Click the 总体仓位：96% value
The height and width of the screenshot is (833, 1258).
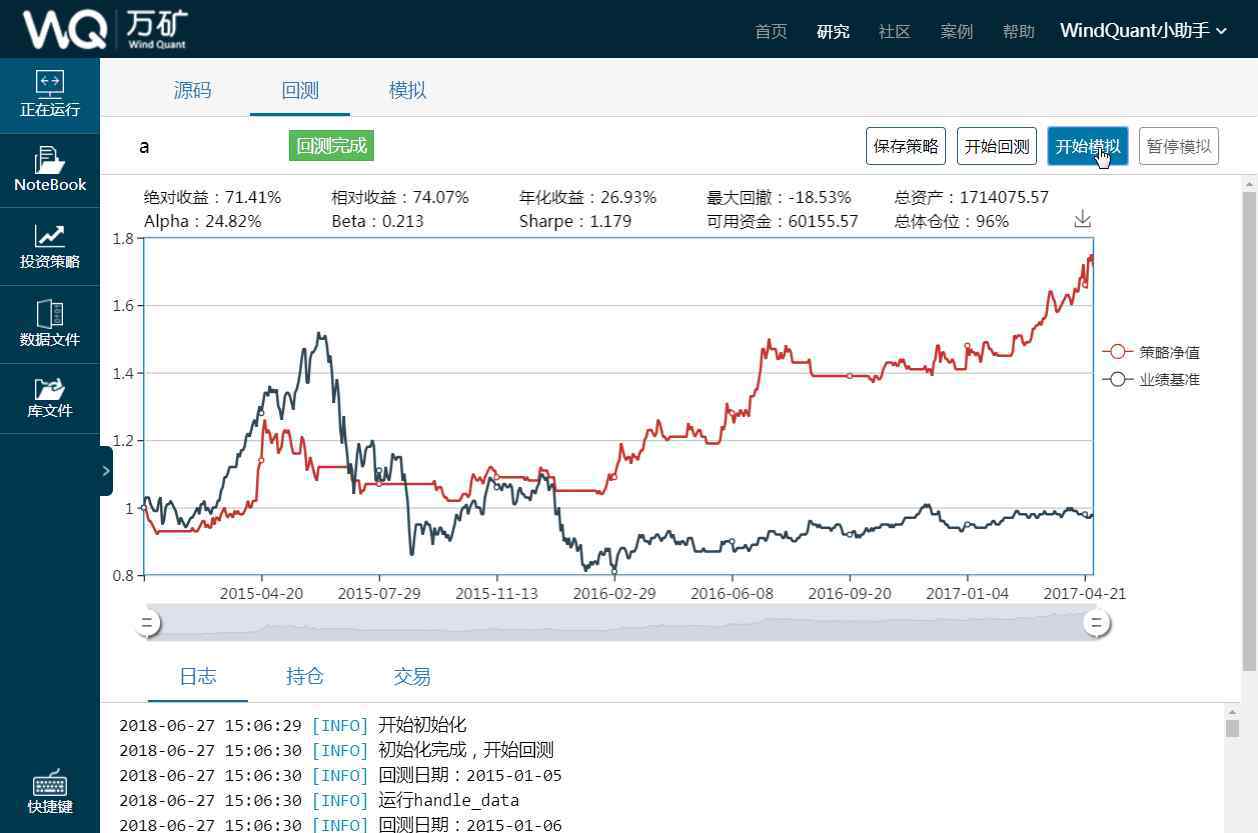(951, 221)
